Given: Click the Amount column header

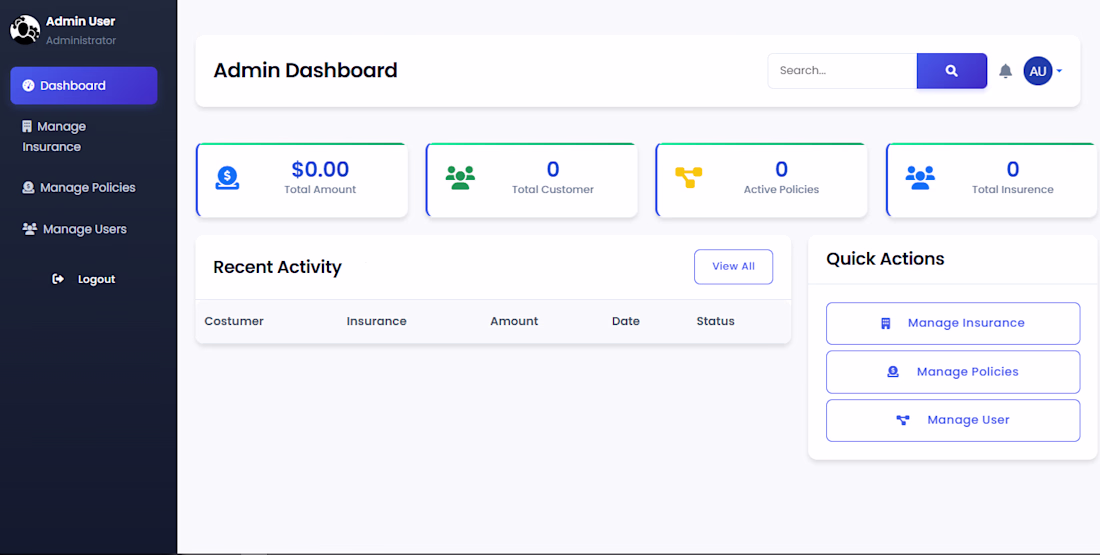Looking at the screenshot, I should pyautogui.click(x=514, y=321).
